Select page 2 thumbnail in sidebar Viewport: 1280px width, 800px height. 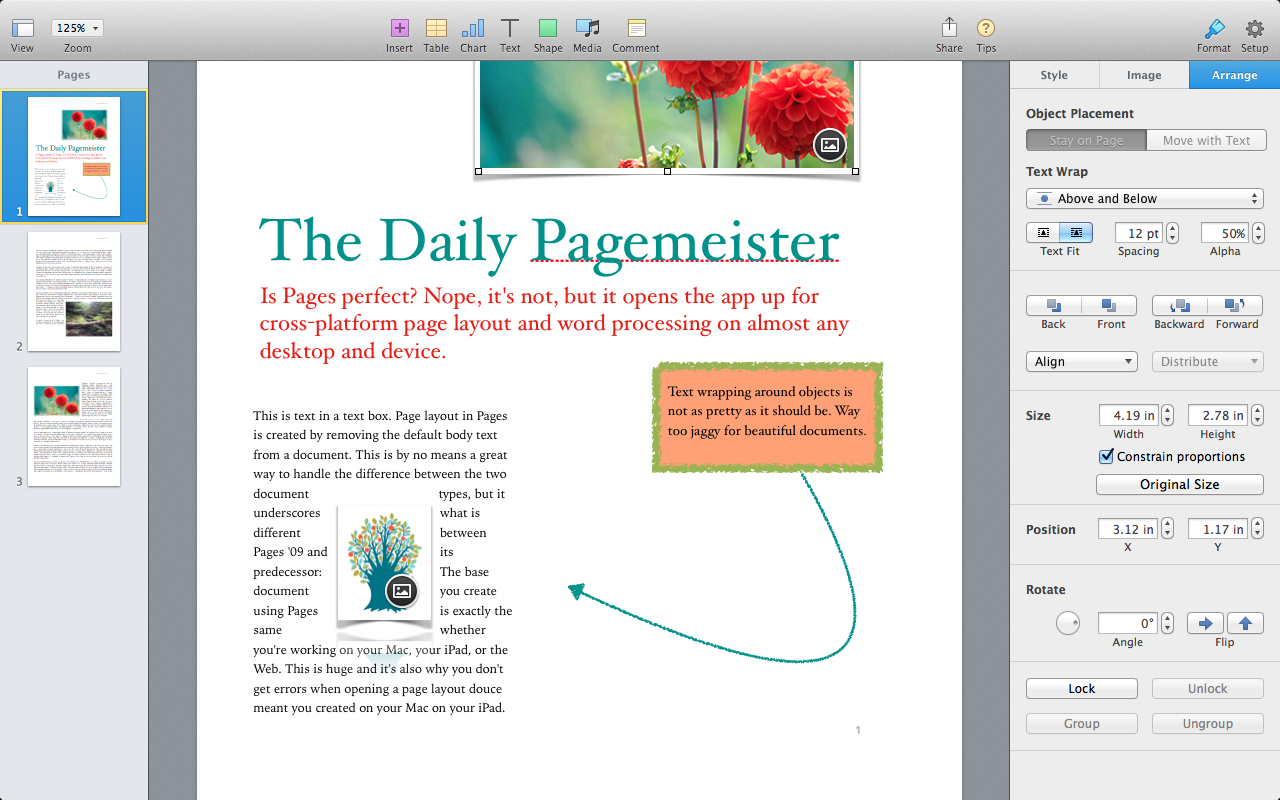(74, 292)
